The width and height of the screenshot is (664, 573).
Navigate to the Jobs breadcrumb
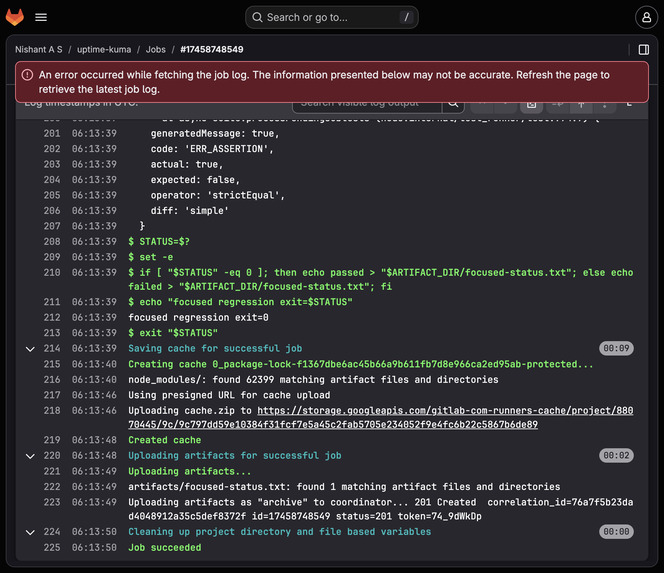pos(155,50)
